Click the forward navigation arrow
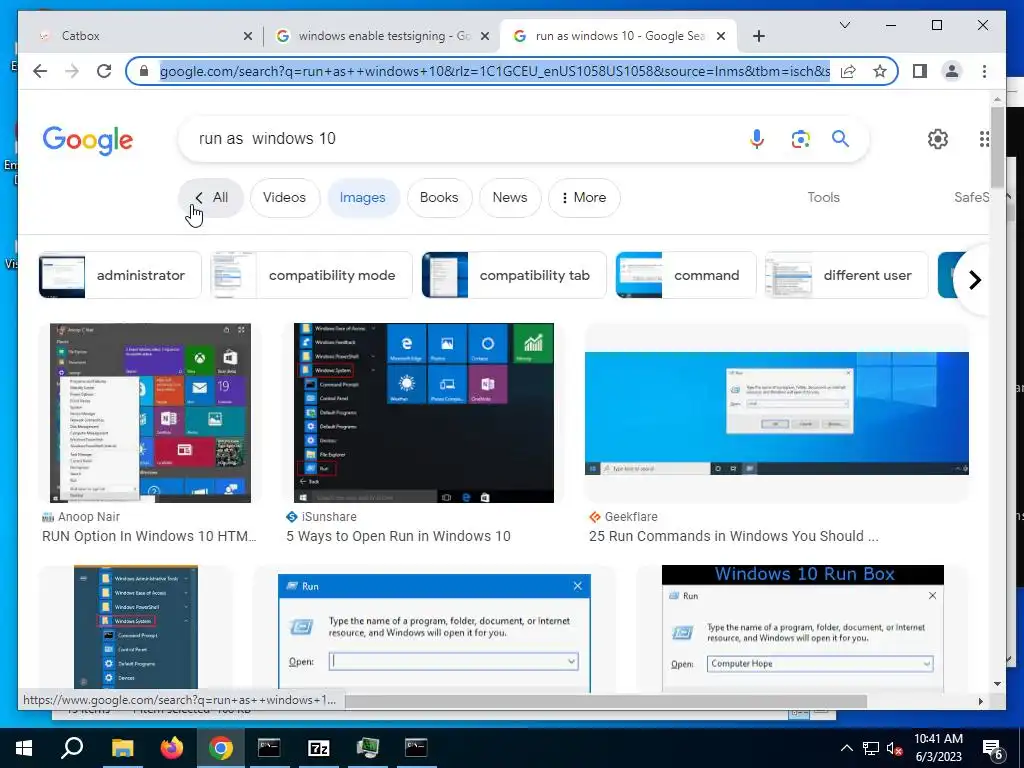1024x768 pixels. [72, 71]
